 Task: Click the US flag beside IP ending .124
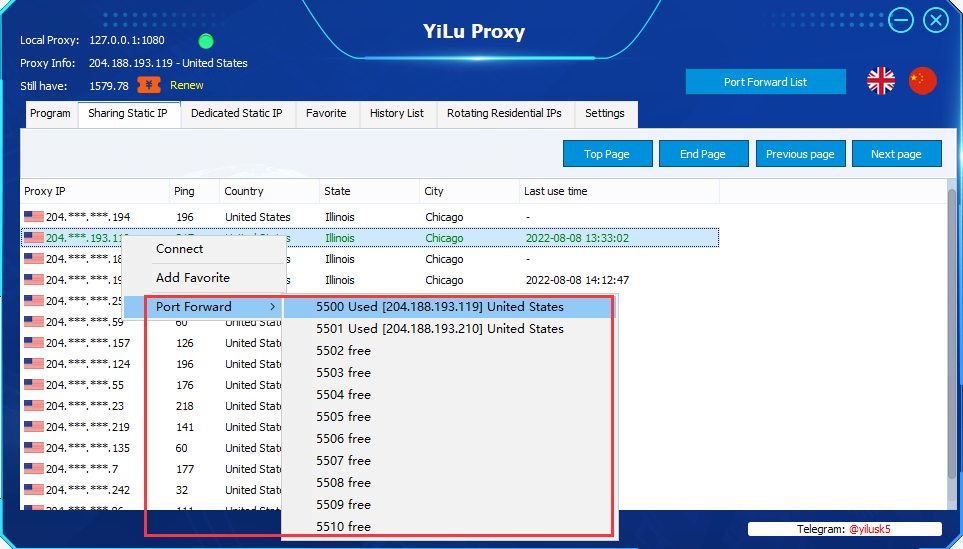tap(34, 363)
